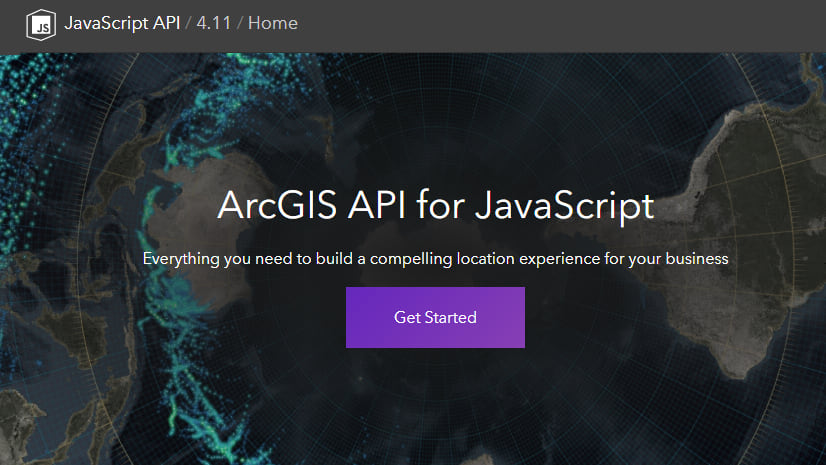Click the purple Get Started button

pyautogui.click(x=435, y=318)
